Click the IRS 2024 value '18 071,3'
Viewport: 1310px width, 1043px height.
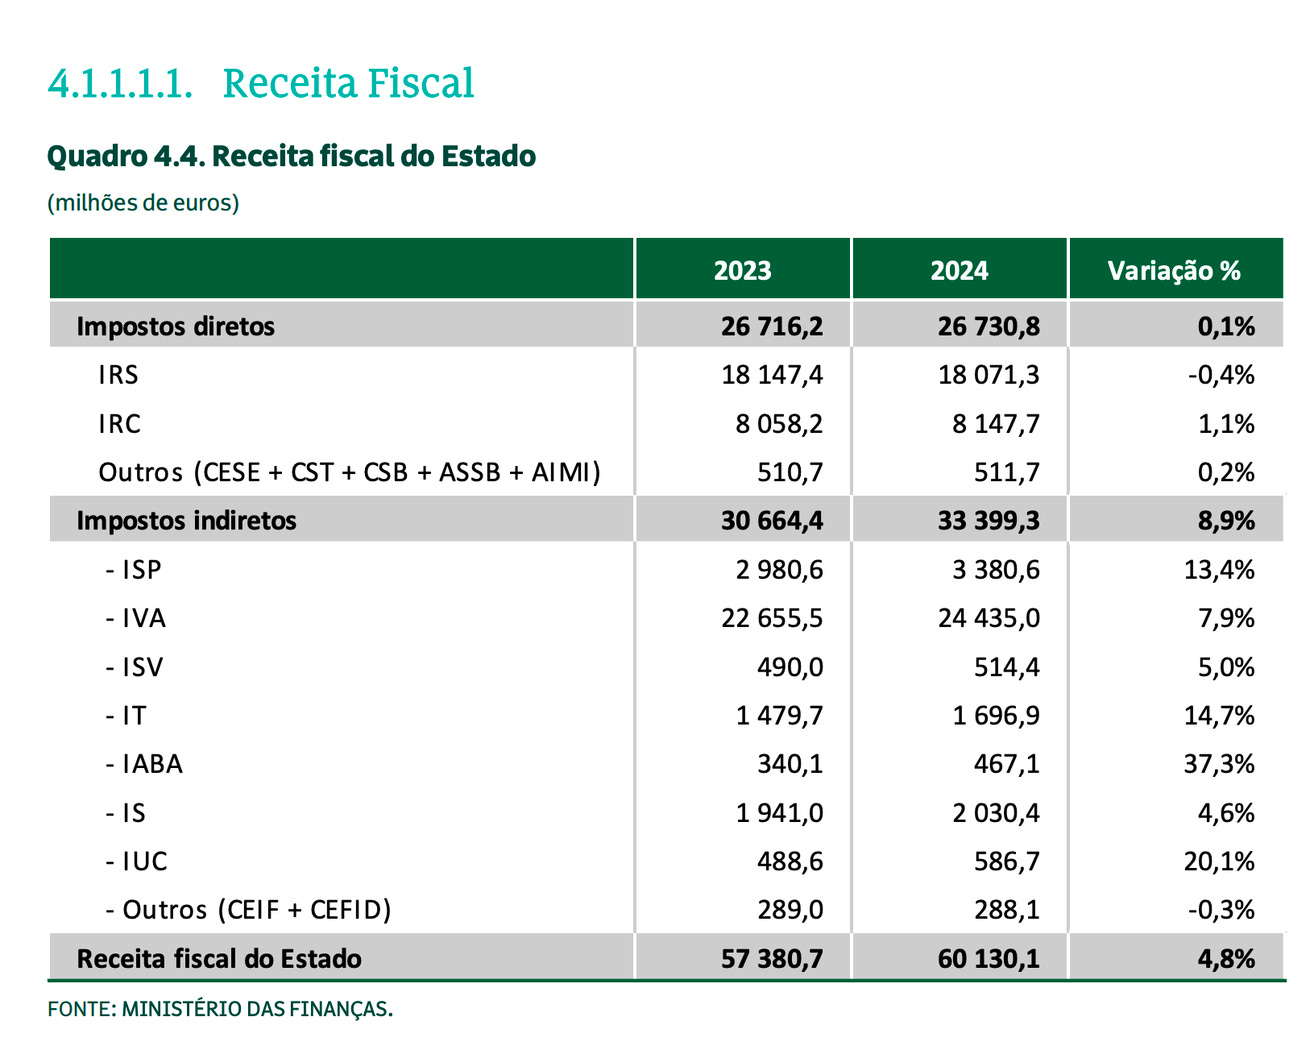989,375
